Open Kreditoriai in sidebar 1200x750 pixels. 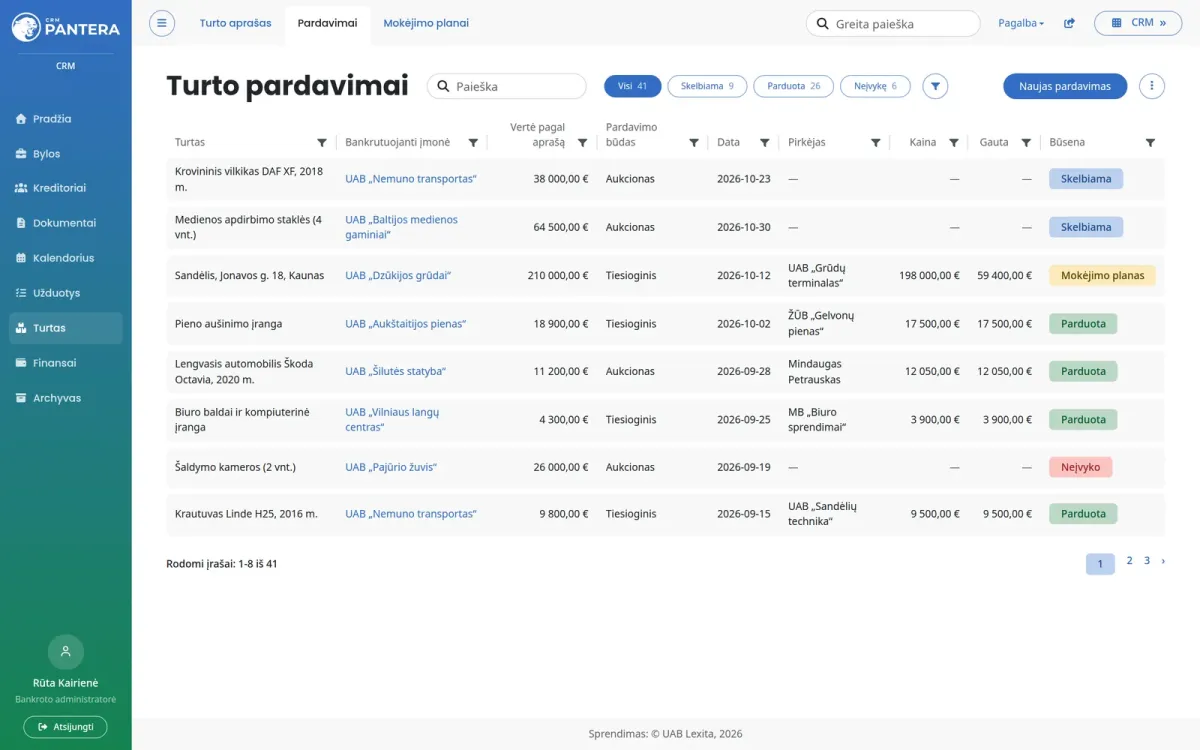(x=66, y=188)
